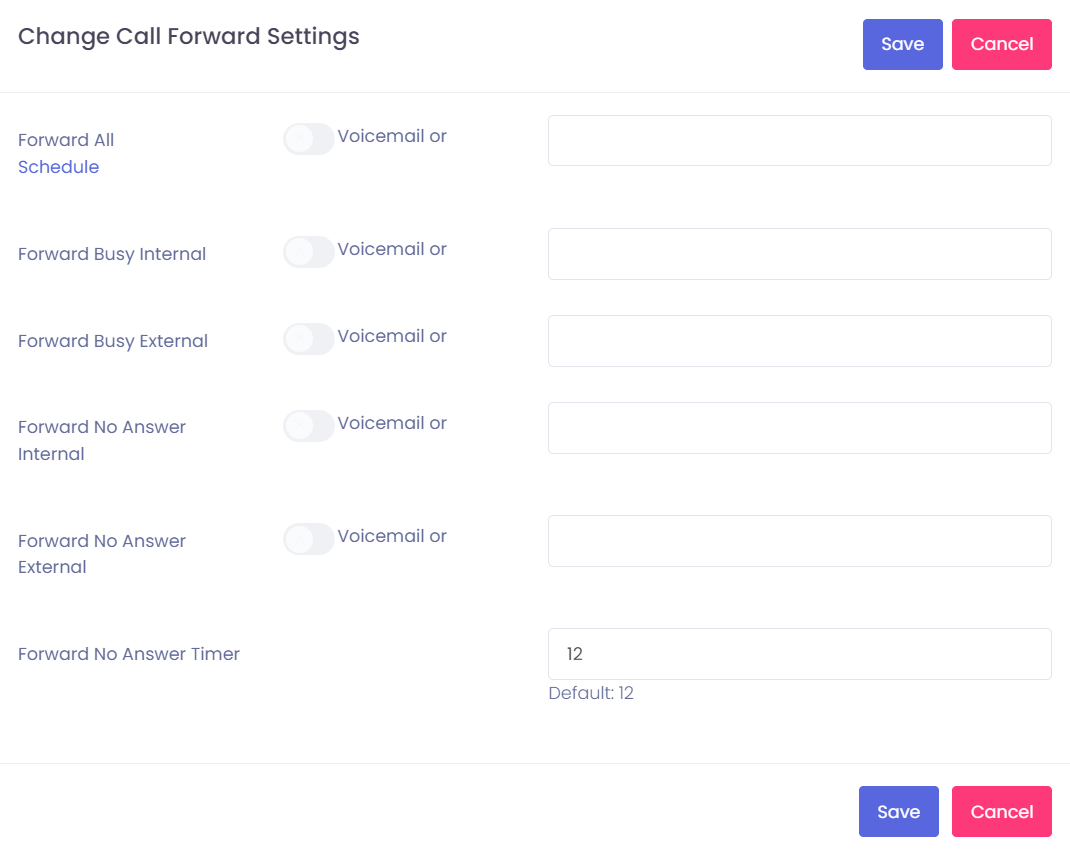Click the top Save button
Viewport: 1070px width, 855px height.
click(x=902, y=44)
